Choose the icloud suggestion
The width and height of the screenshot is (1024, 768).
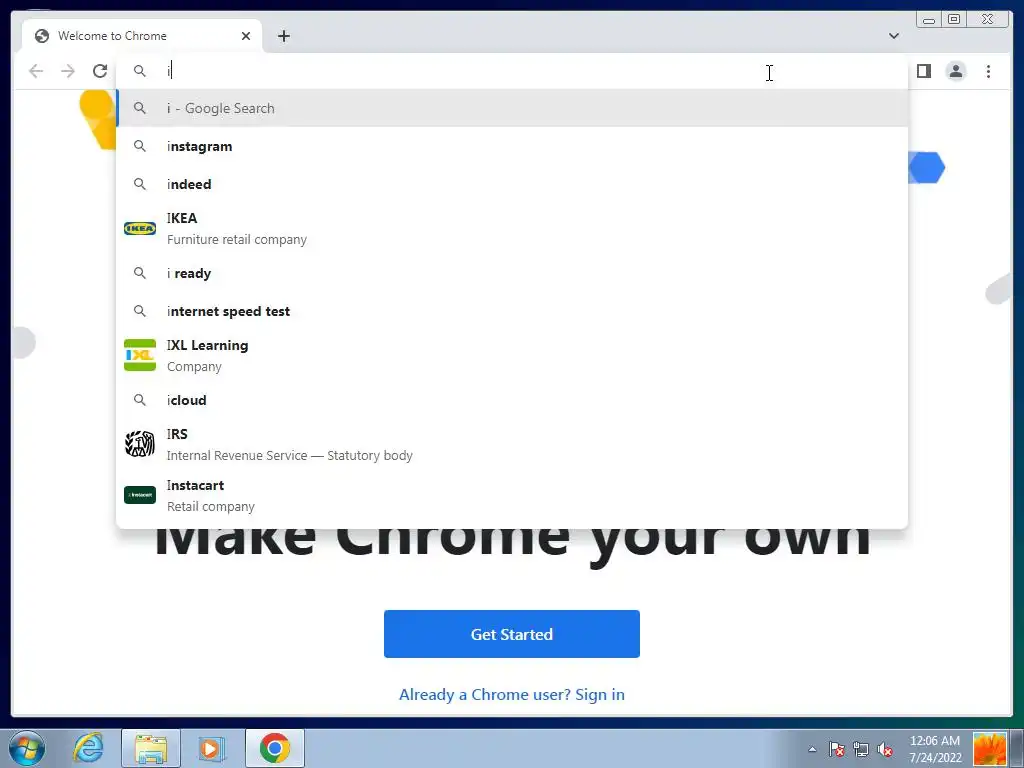click(512, 400)
